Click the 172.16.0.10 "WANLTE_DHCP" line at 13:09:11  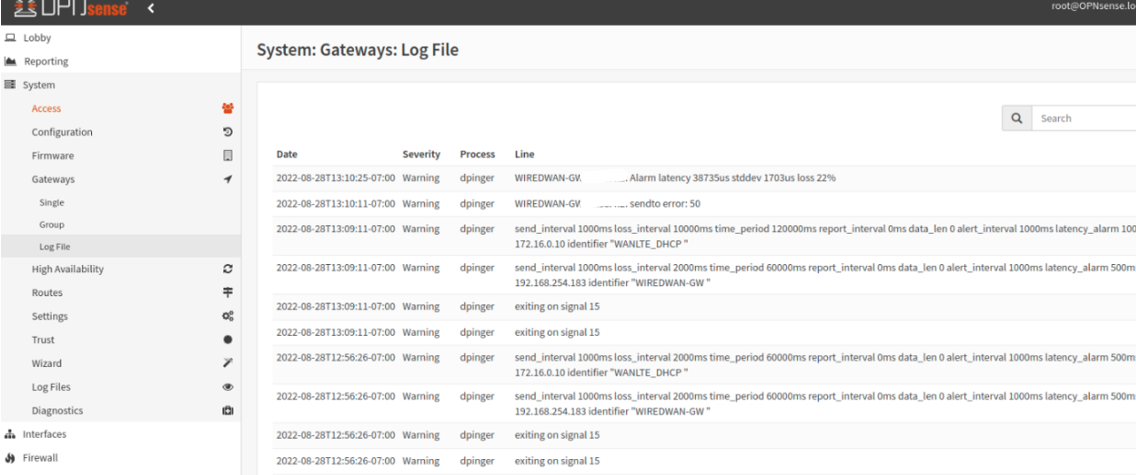tap(601, 242)
